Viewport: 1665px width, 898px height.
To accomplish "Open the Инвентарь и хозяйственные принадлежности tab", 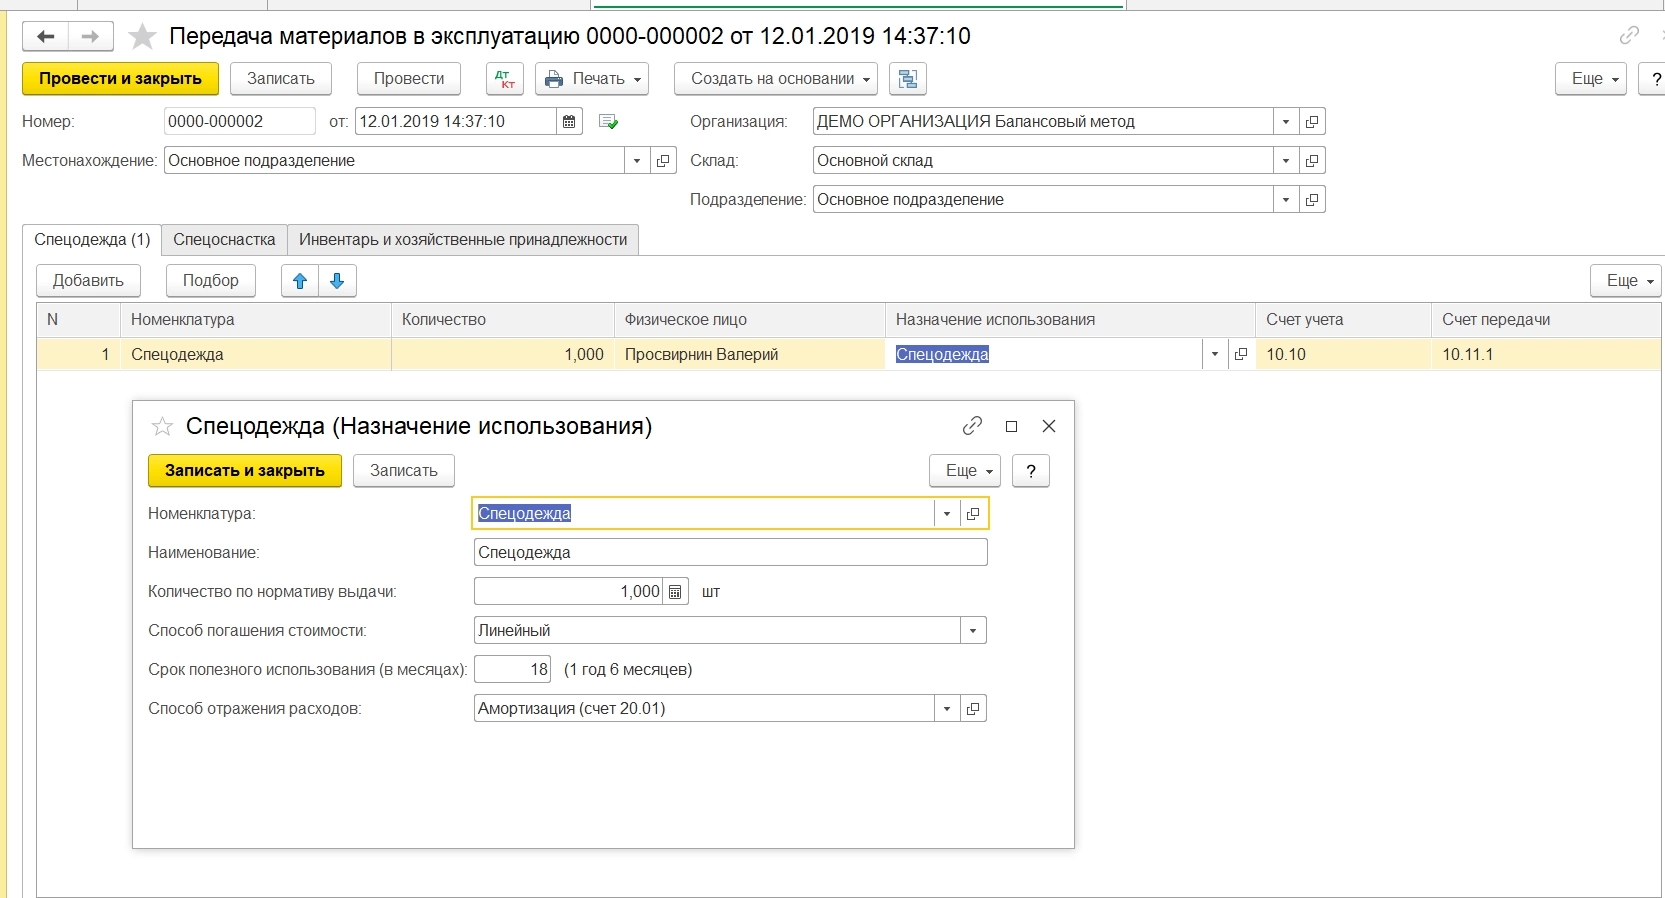I will 463,240.
